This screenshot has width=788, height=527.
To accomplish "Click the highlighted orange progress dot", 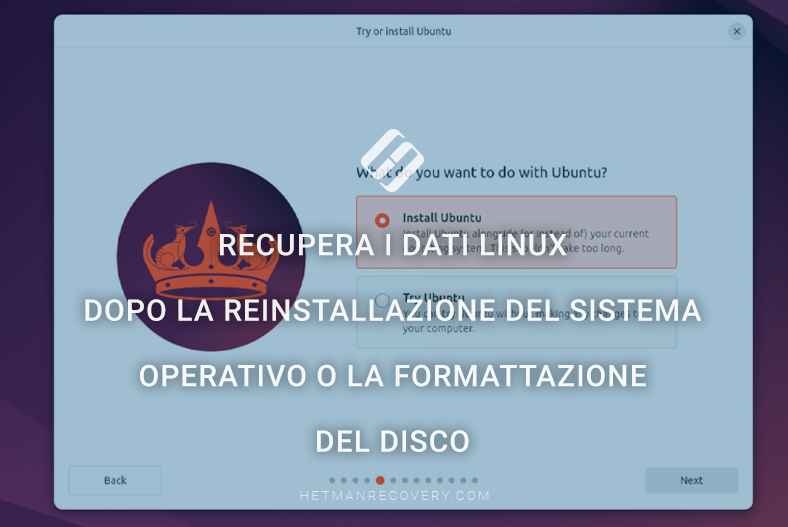I will 380,480.
